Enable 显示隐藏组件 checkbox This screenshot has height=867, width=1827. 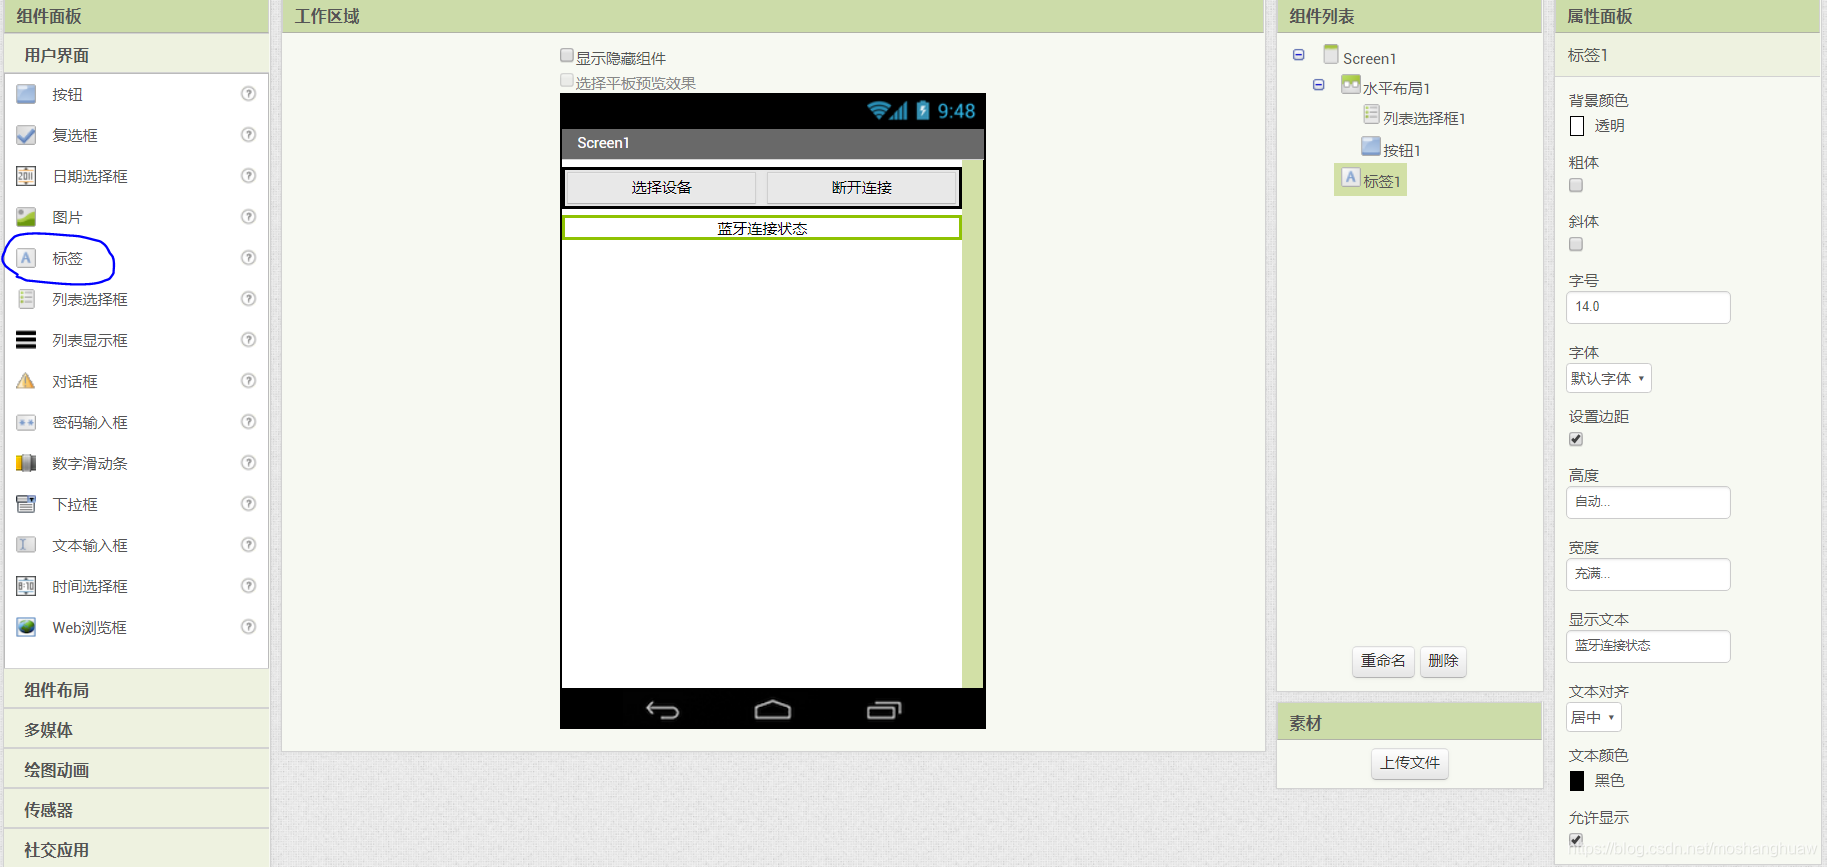point(567,56)
